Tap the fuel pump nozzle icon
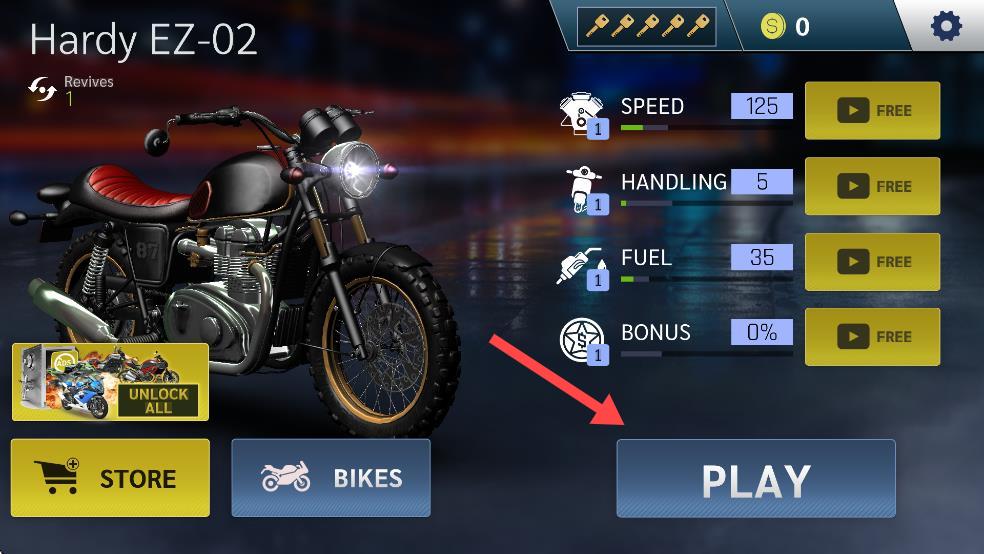The image size is (984, 554). (582, 269)
